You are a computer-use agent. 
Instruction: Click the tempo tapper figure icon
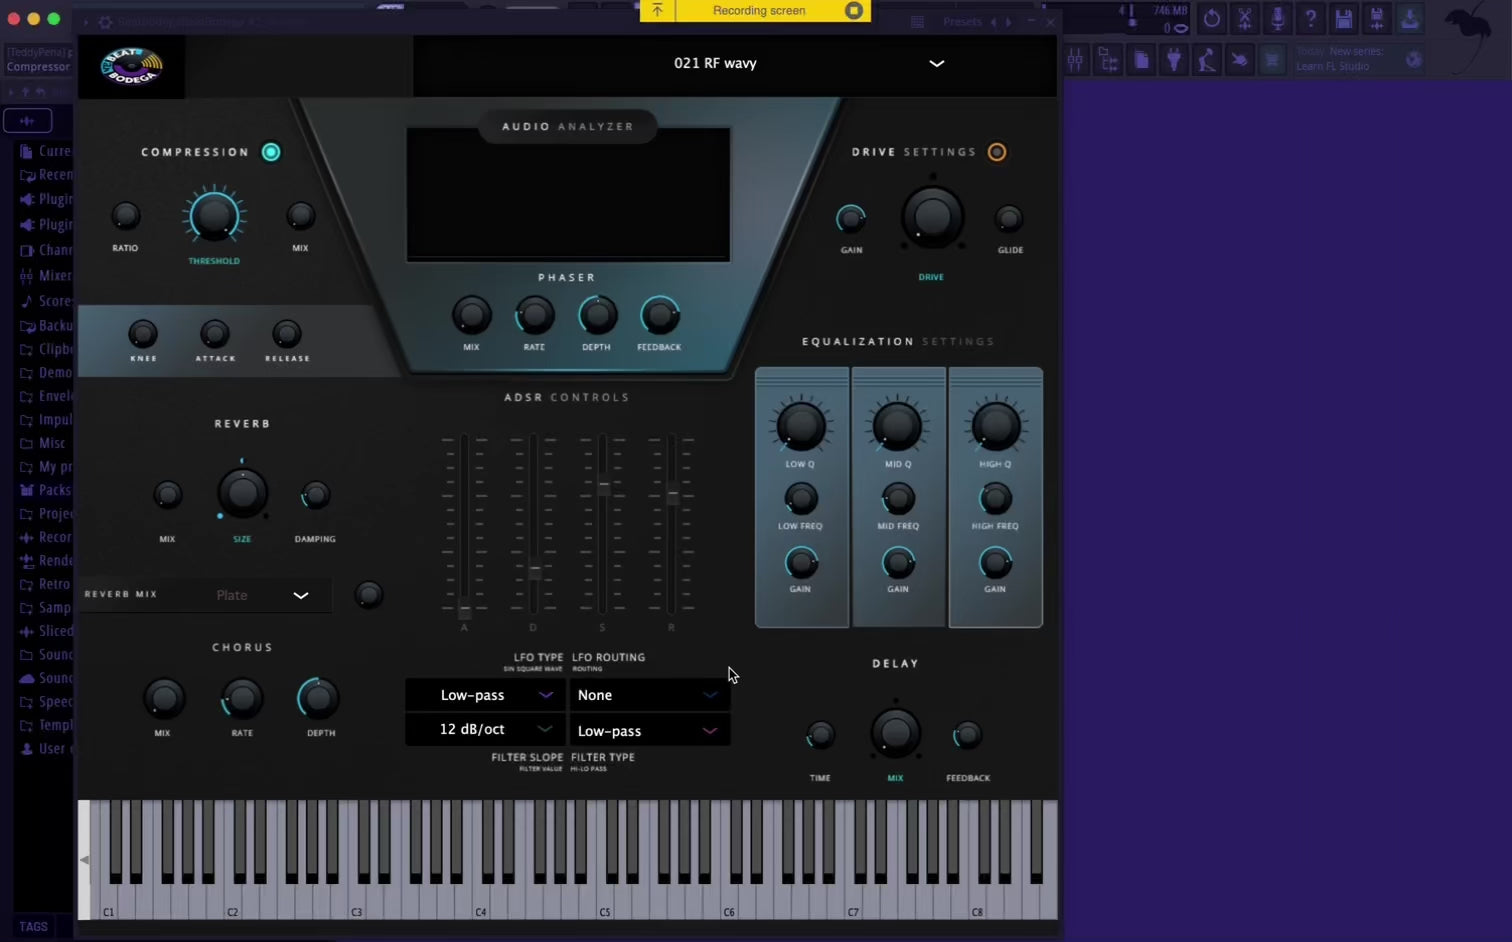coord(1207,60)
